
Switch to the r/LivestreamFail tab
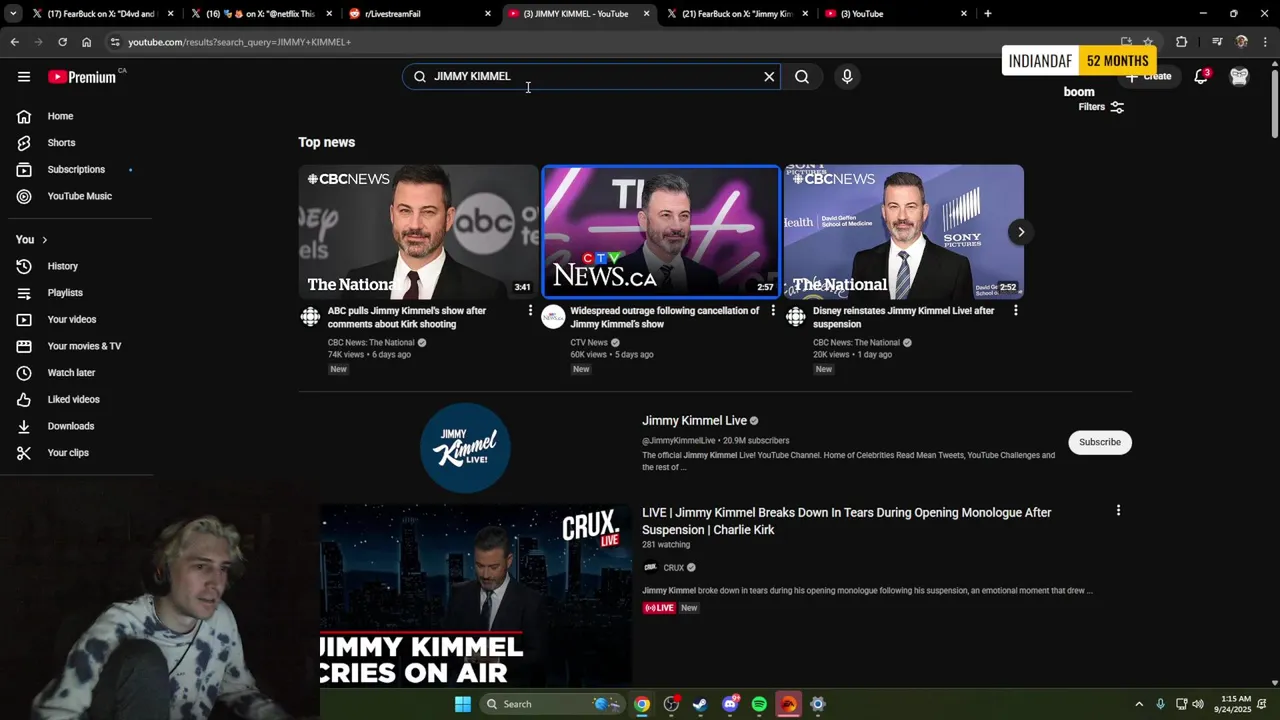[x=420, y=14]
